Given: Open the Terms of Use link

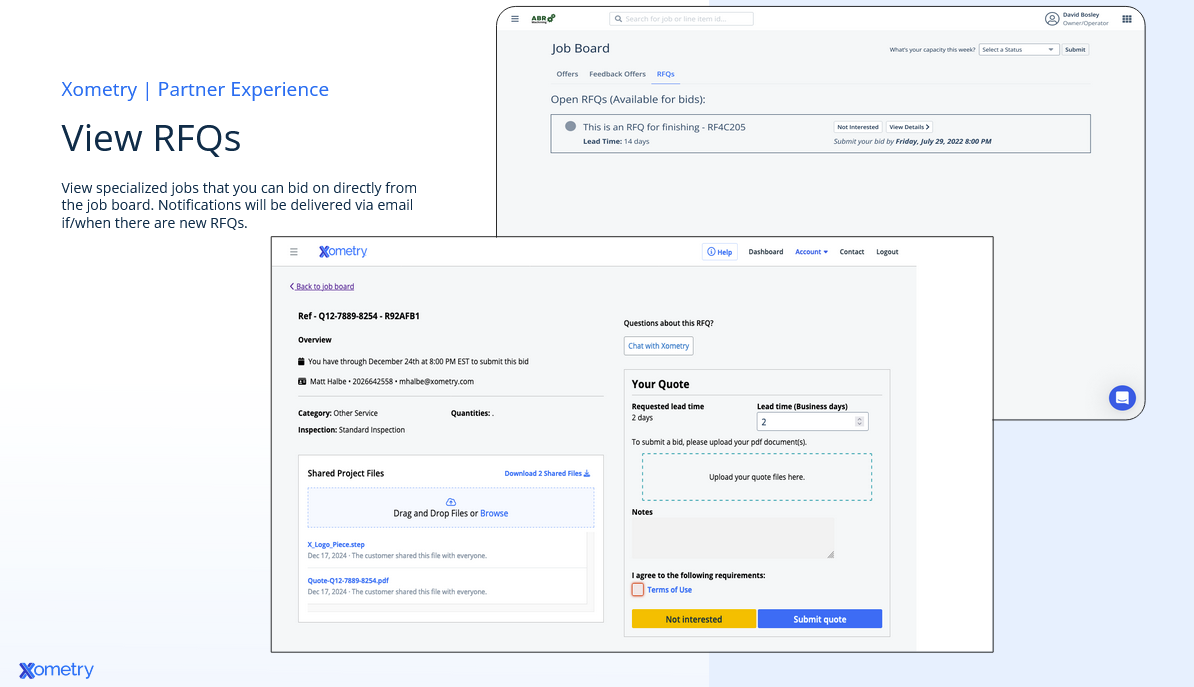Looking at the screenshot, I should point(669,590).
